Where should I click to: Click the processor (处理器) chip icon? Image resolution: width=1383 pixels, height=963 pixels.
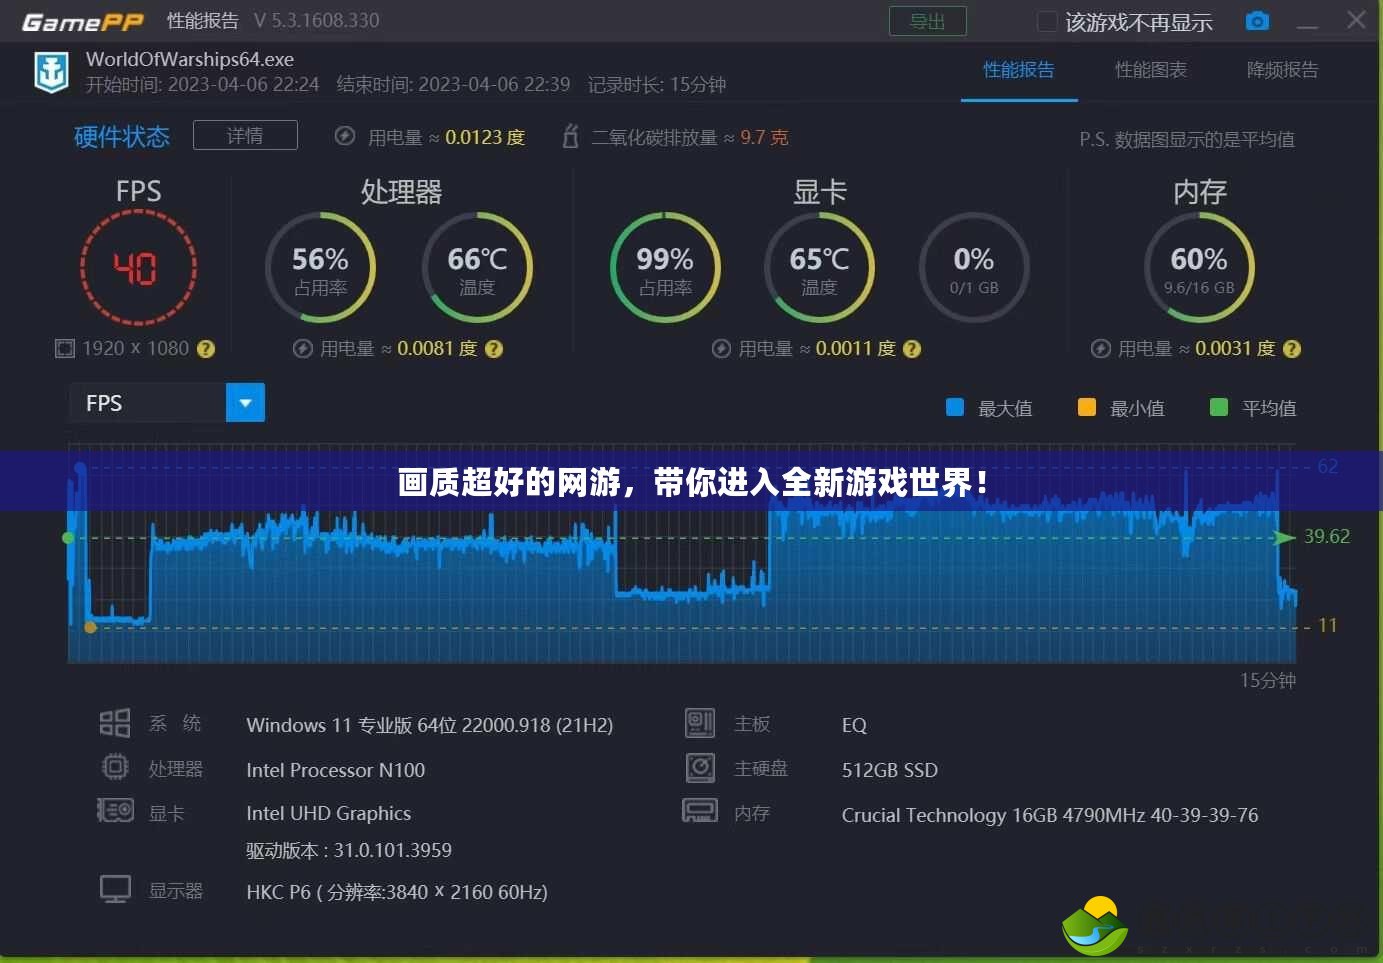coord(115,767)
